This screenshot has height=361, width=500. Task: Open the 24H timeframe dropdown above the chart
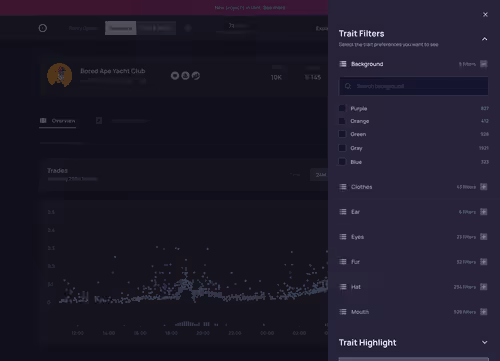(x=319, y=175)
